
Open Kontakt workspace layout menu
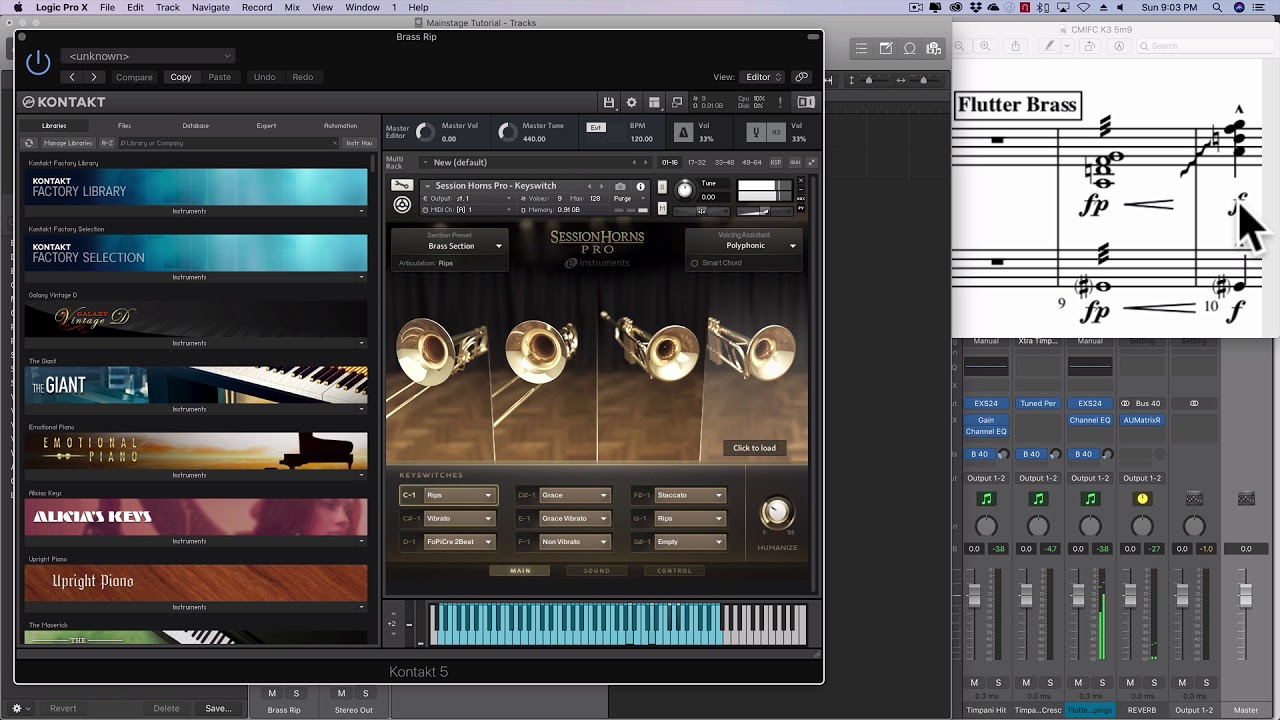point(654,102)
